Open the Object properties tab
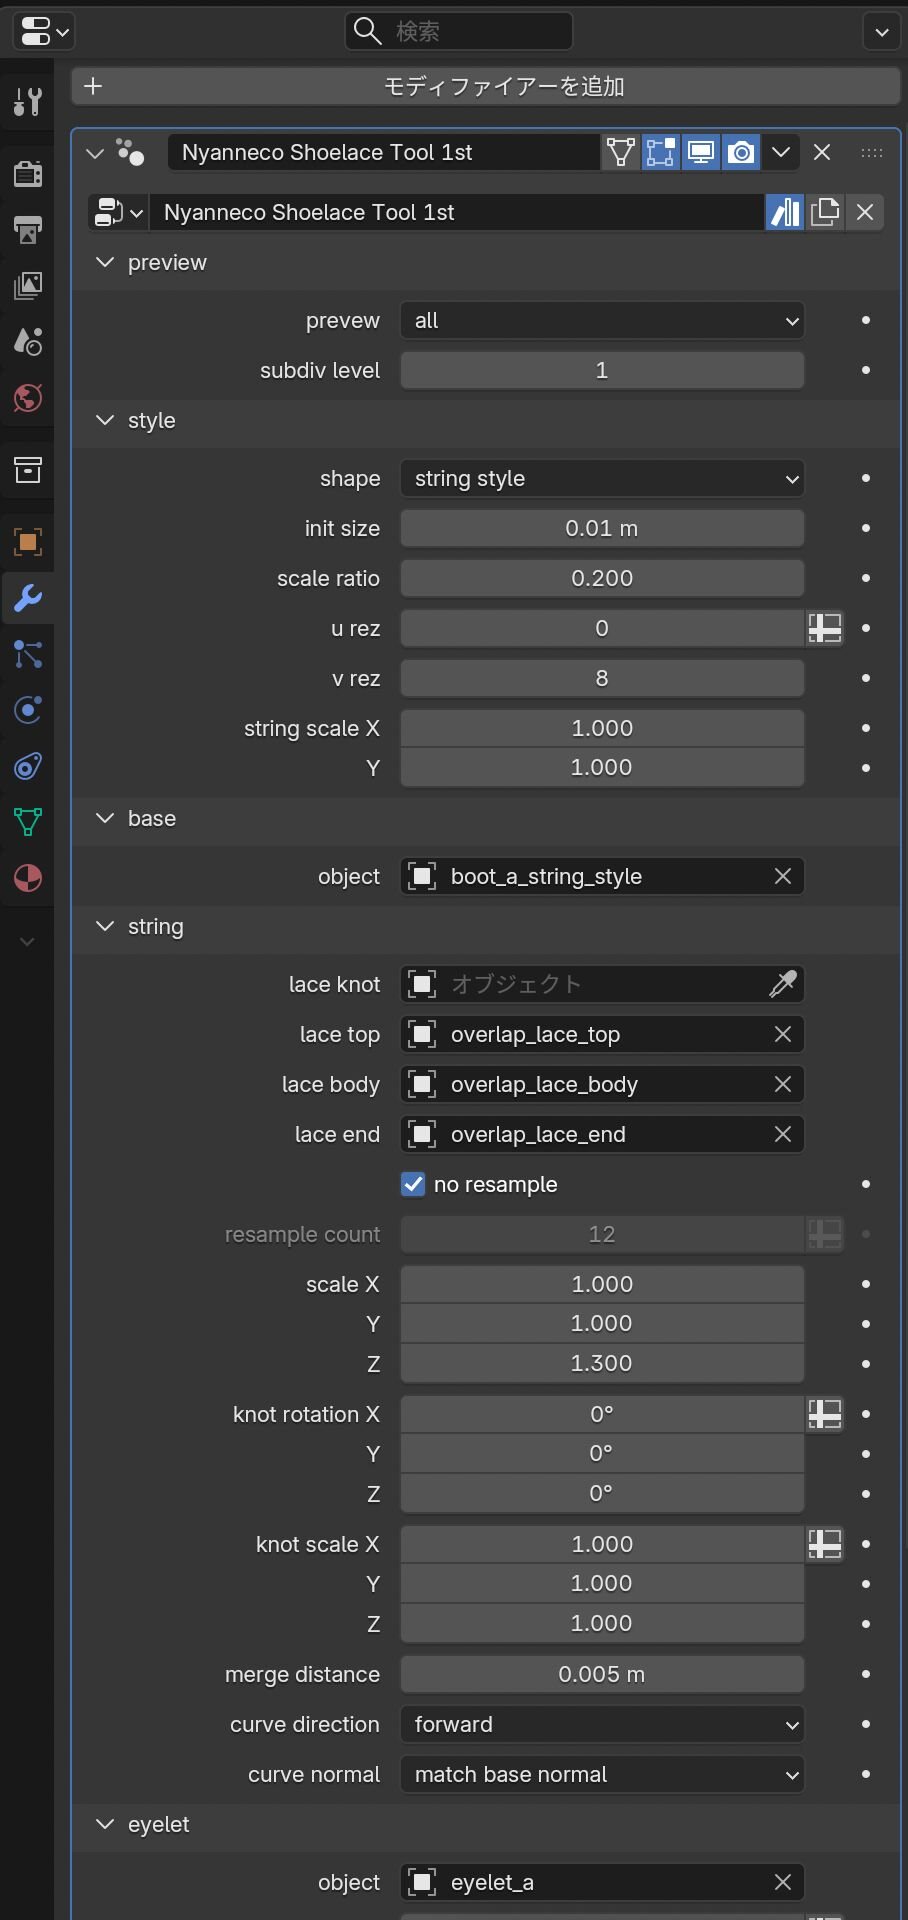The width and height of the screenshot is (908, 1920). [27, 542]
